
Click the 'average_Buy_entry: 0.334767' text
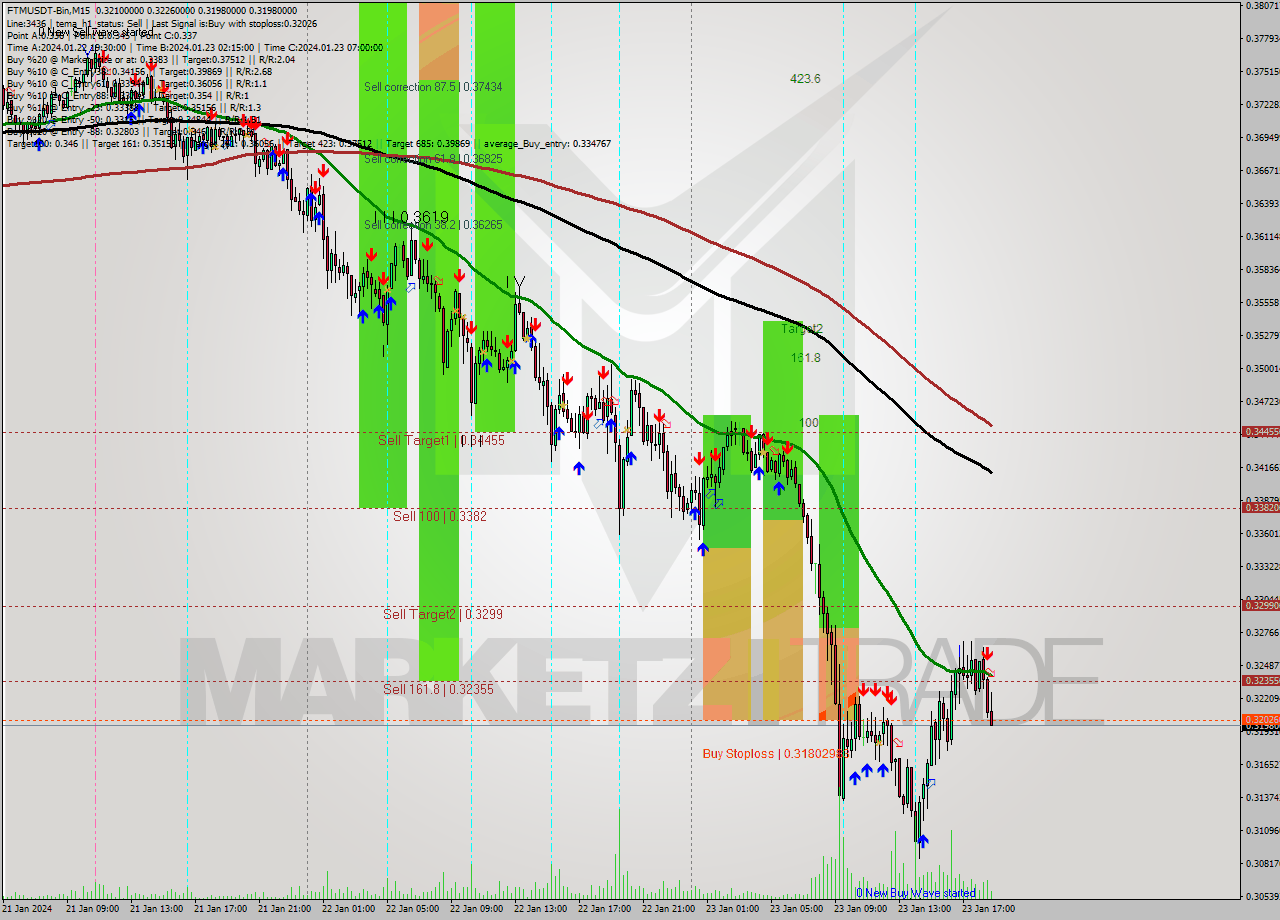click(x=545, y=144)
